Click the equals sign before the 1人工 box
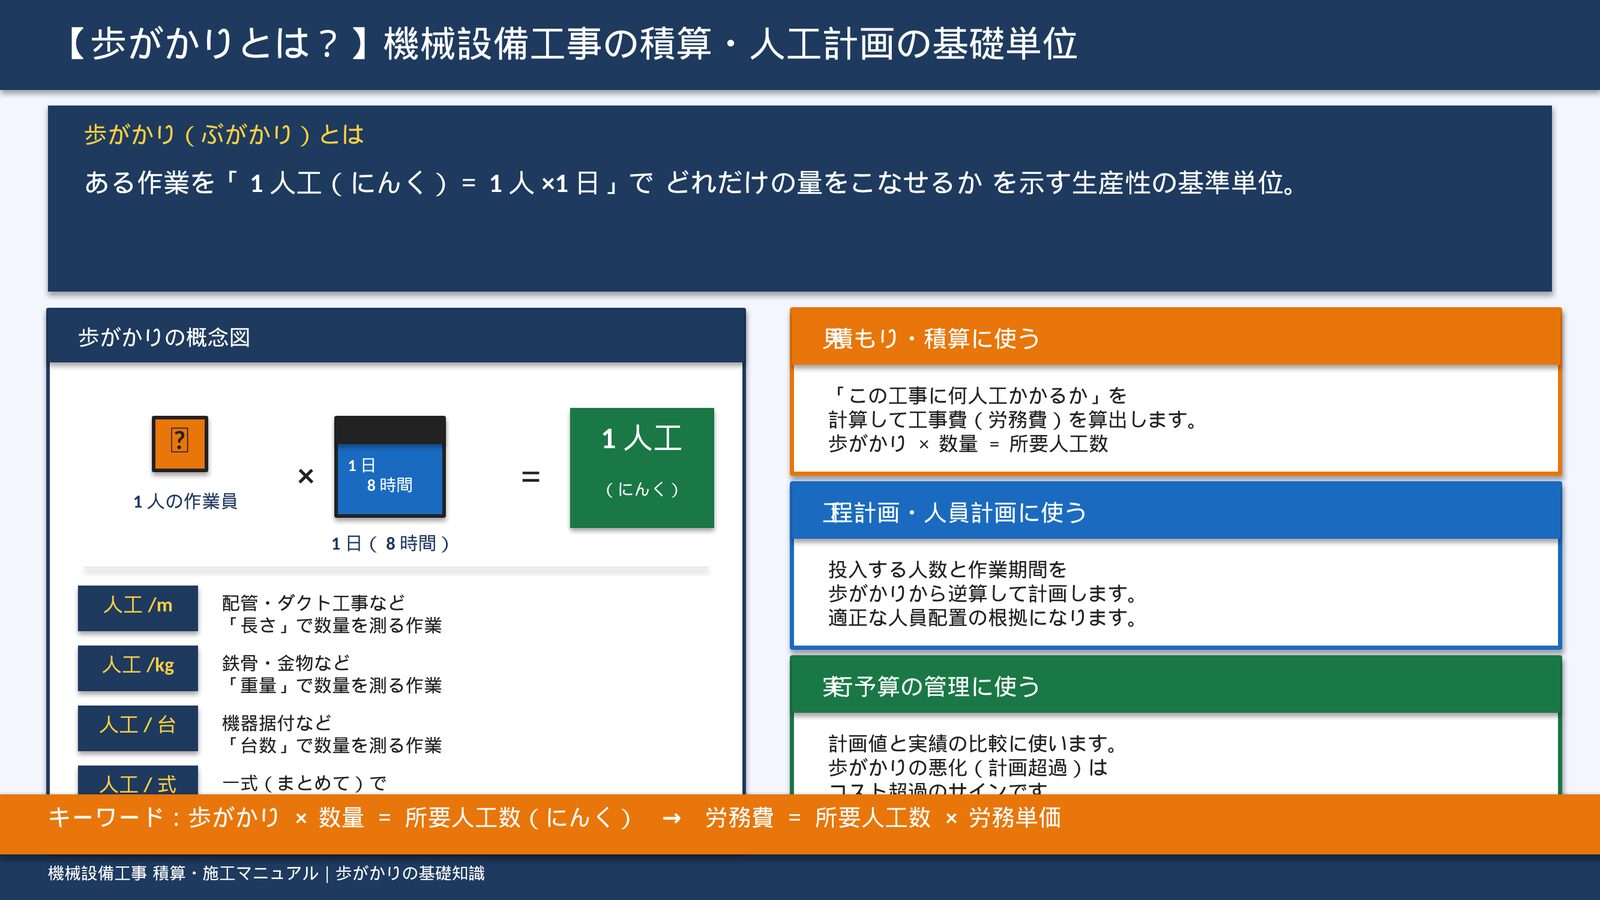The height and width of the screenshot is (900, 1600). (531, 478)
